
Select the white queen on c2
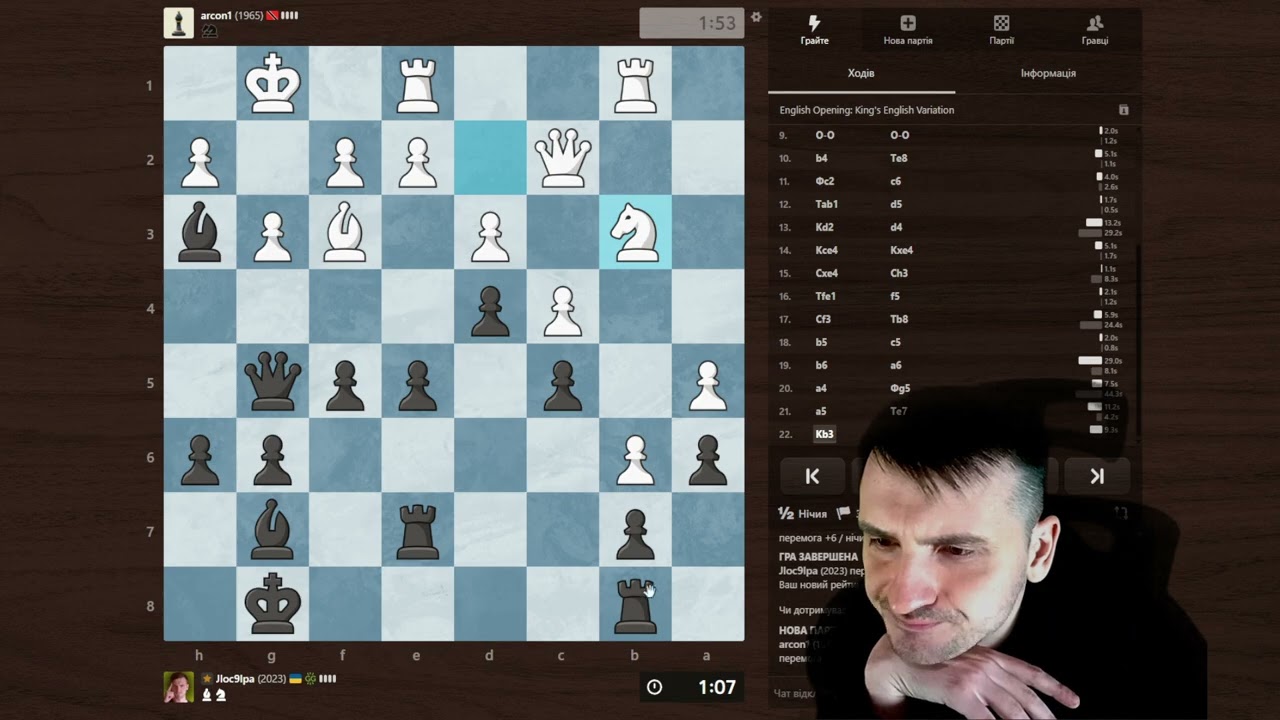[563, 158]
